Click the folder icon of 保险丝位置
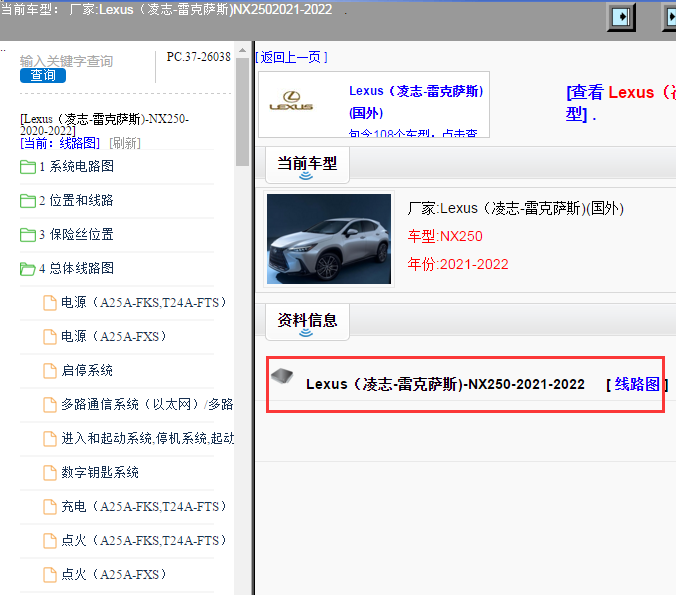 pos(28,235)
